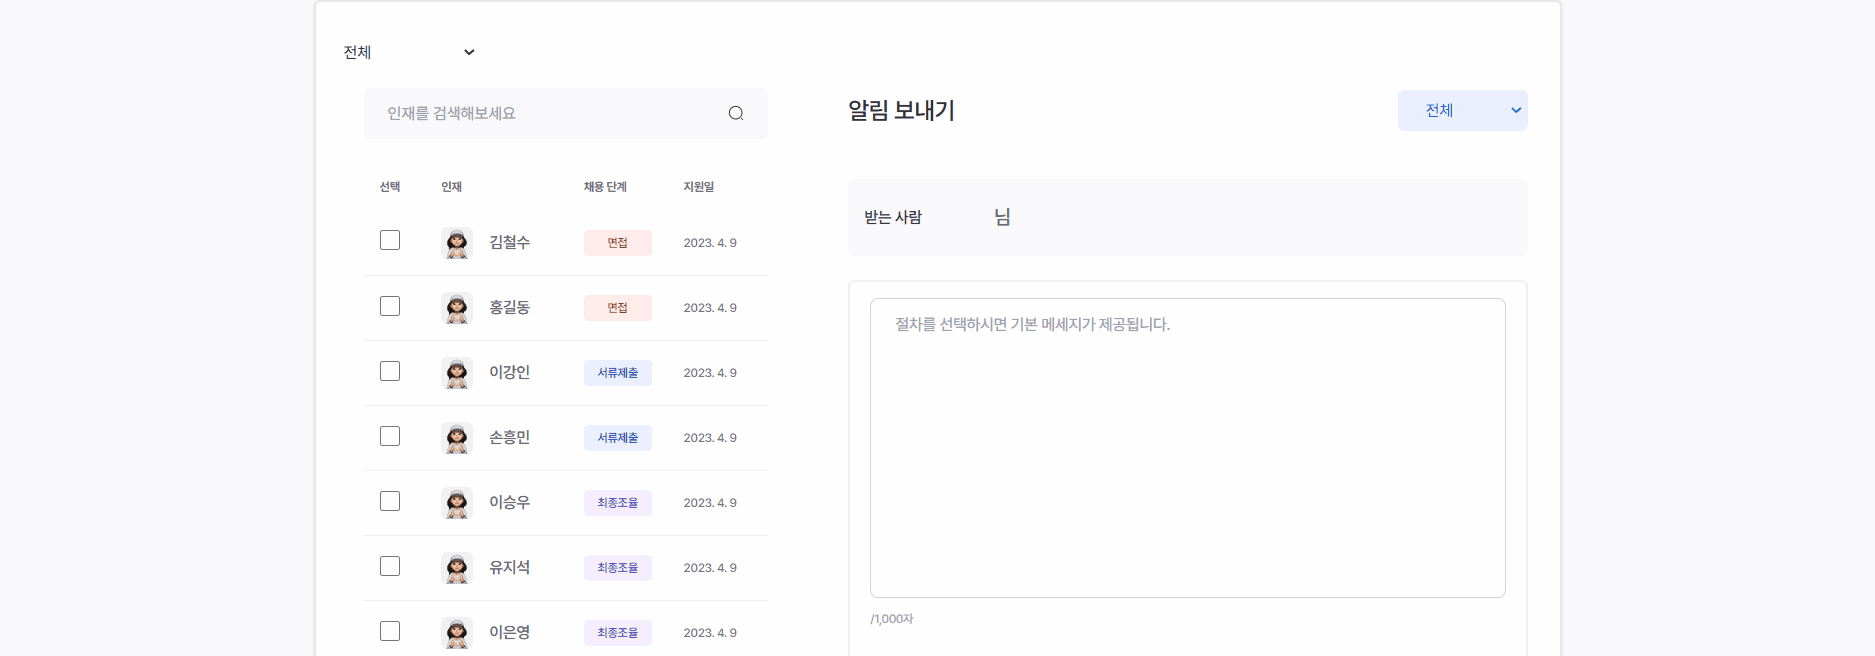1875x656 pixels.
Task: Click the 서류제출 badge for 손흥민
Action: tap(617, 438)
